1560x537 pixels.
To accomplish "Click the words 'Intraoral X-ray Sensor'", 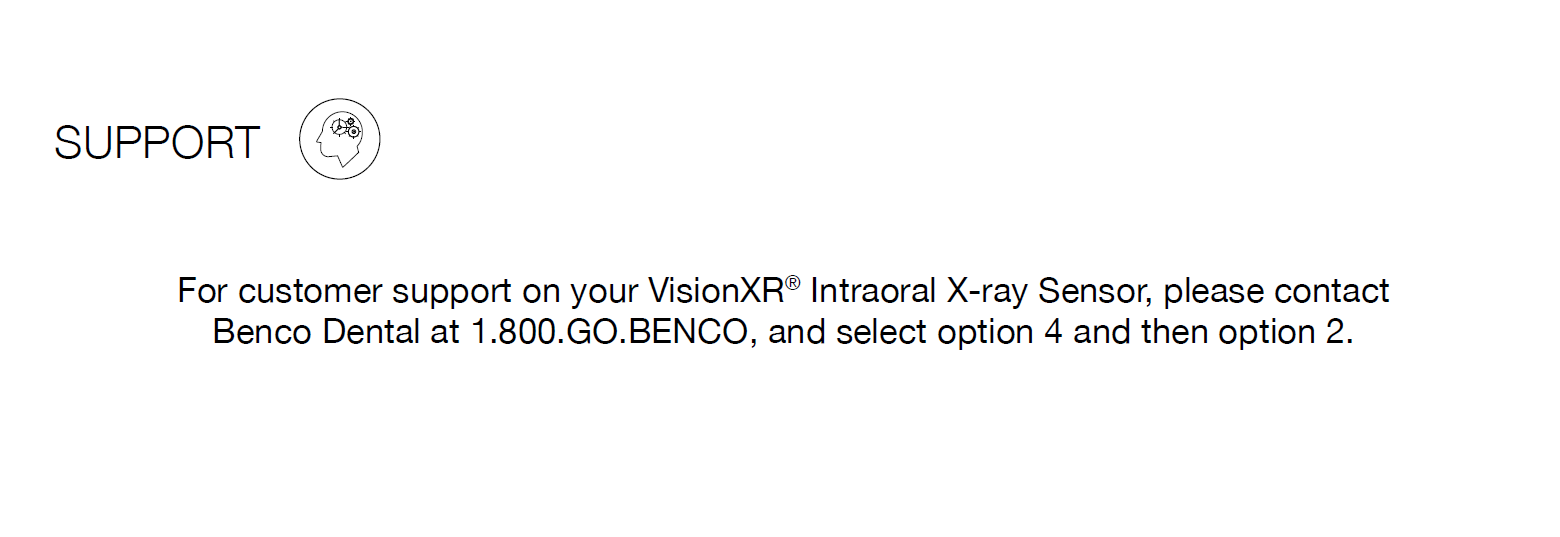I will click(x=982, y=291).
